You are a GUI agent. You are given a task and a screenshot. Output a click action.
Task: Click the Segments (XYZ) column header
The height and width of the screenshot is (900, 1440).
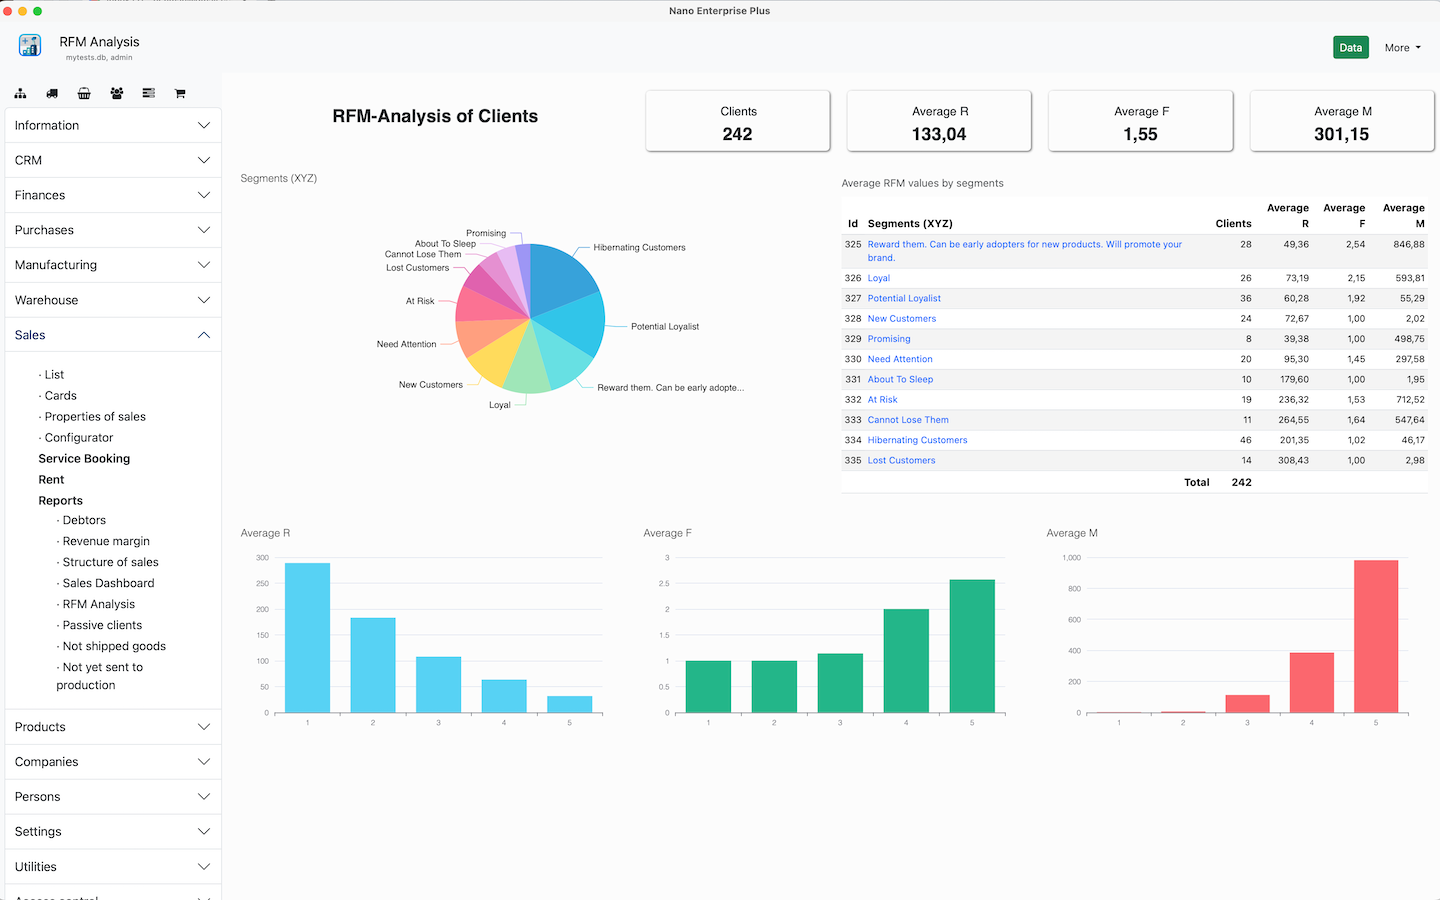coord(910,224)
